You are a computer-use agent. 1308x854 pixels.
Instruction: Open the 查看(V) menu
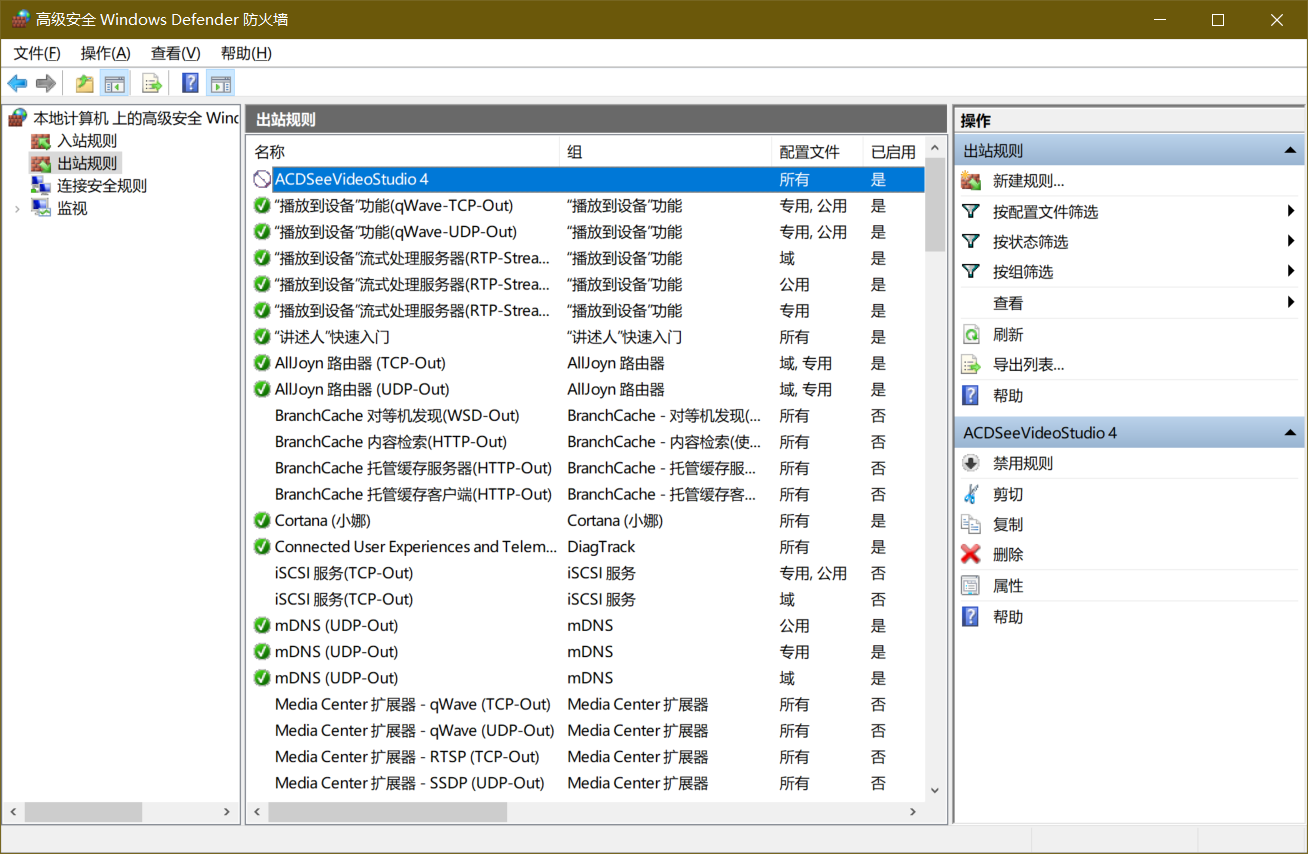point(175,53)
